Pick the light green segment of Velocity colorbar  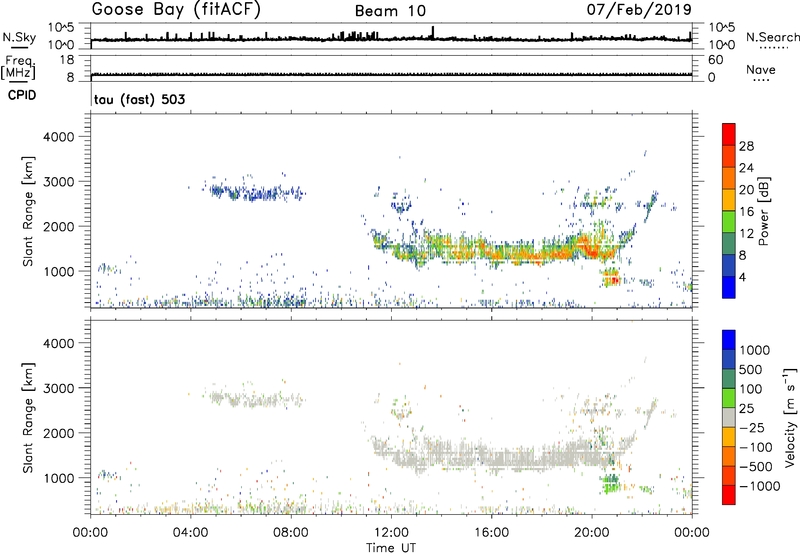(729, 398)
